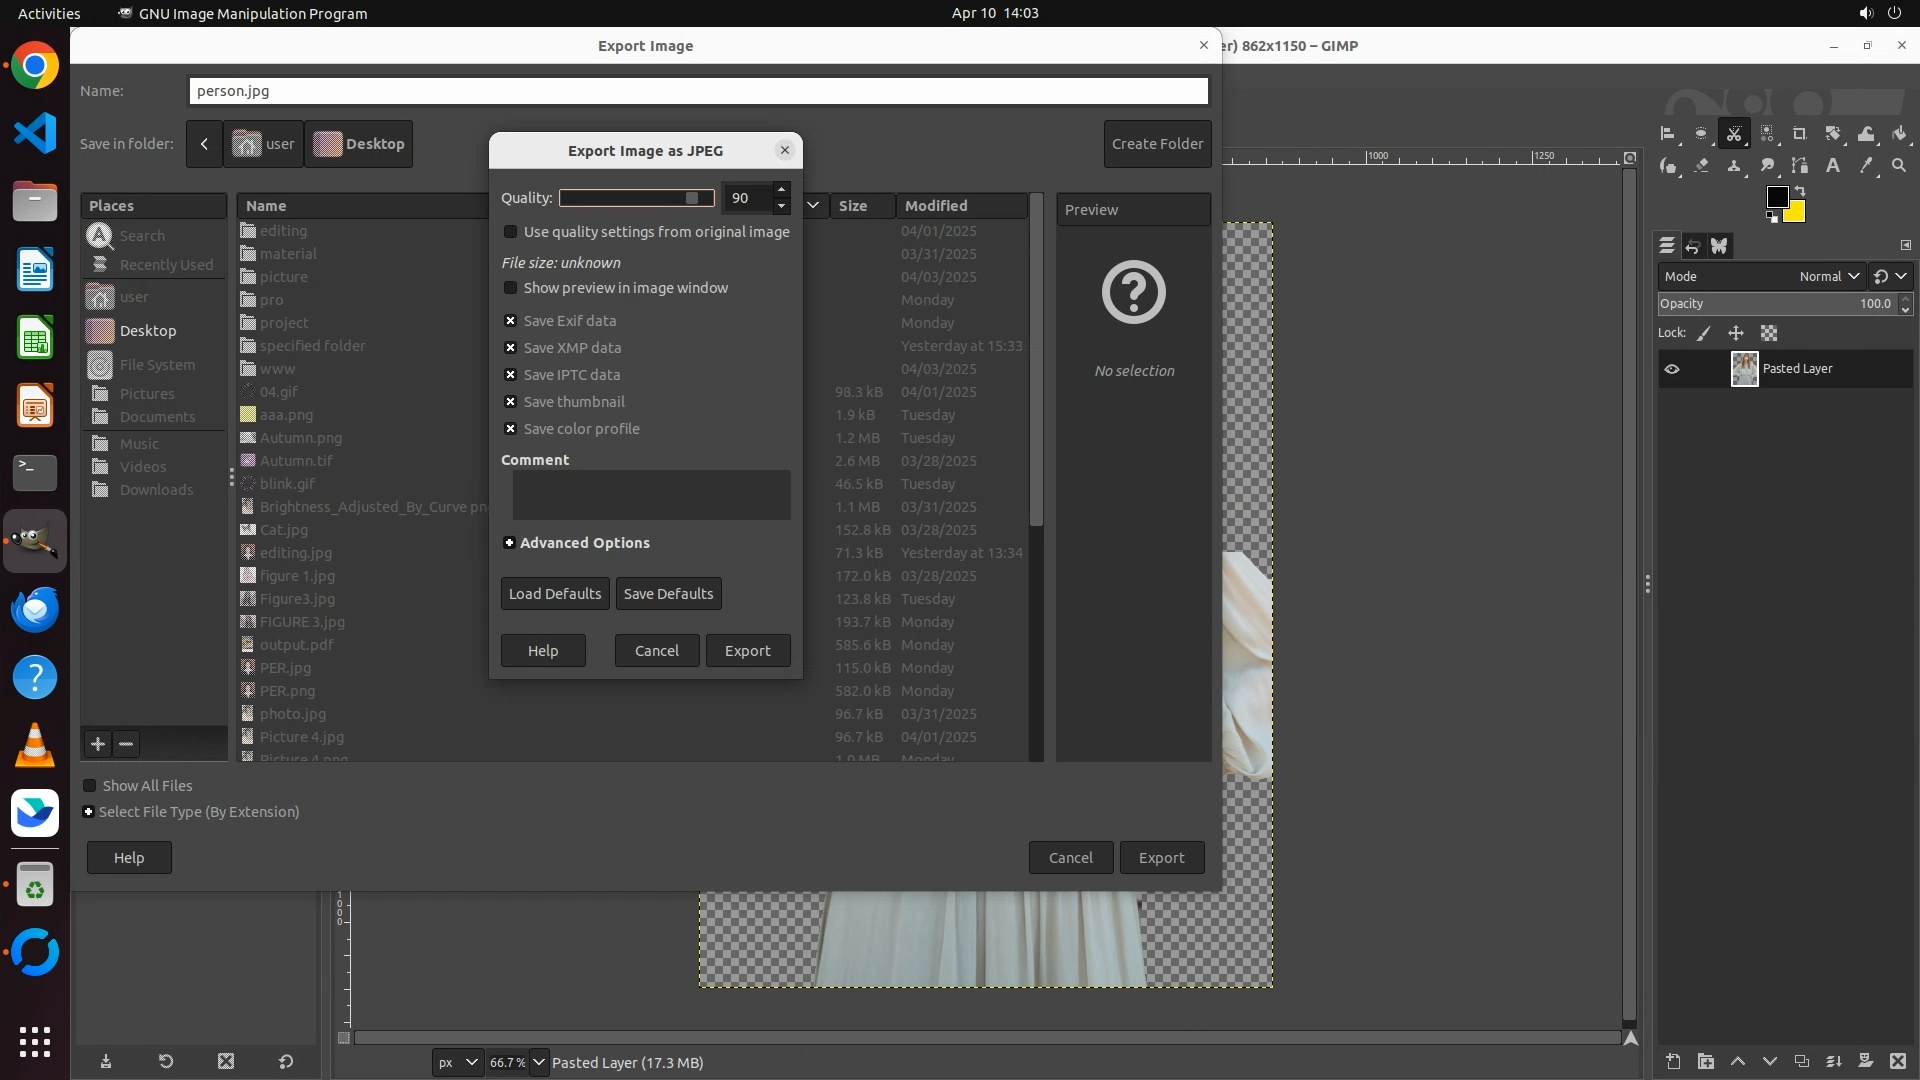Viewport: 1920px width, 1080px height.
Task: Click the person.jpg name input field
Action: [x=698, y=91]
